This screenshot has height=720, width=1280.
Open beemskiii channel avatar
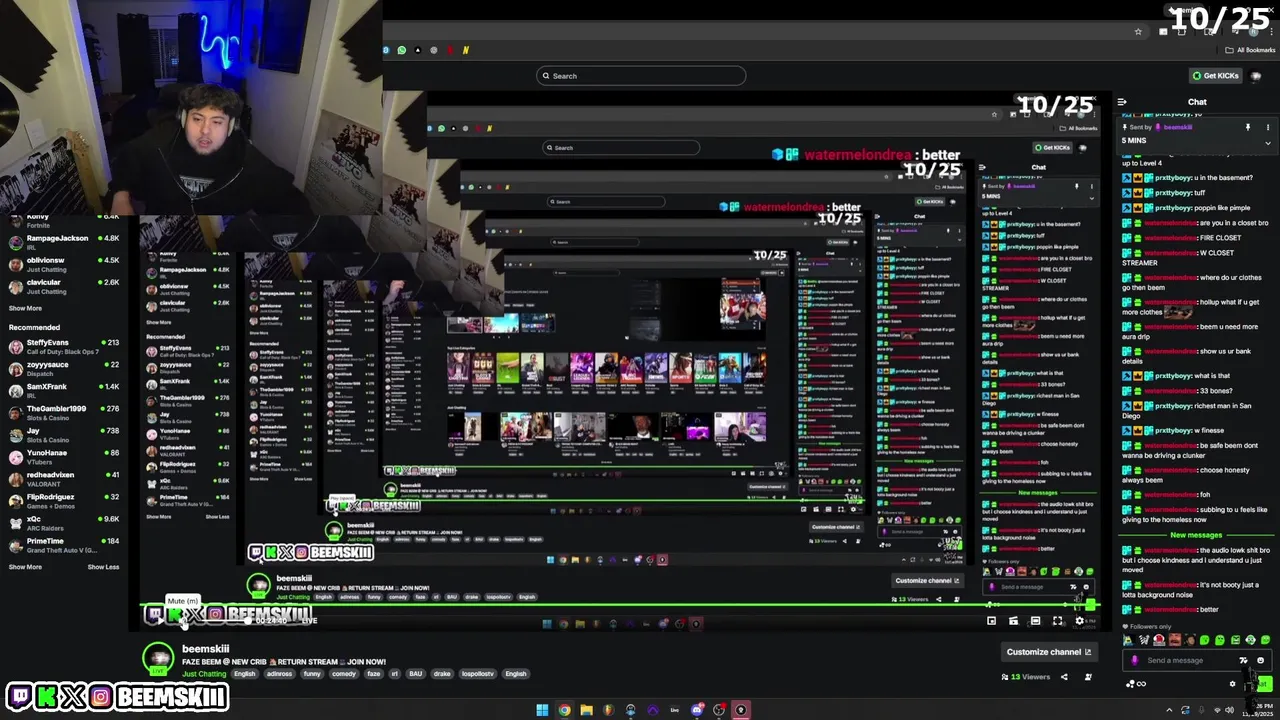[x=159, y=659]
